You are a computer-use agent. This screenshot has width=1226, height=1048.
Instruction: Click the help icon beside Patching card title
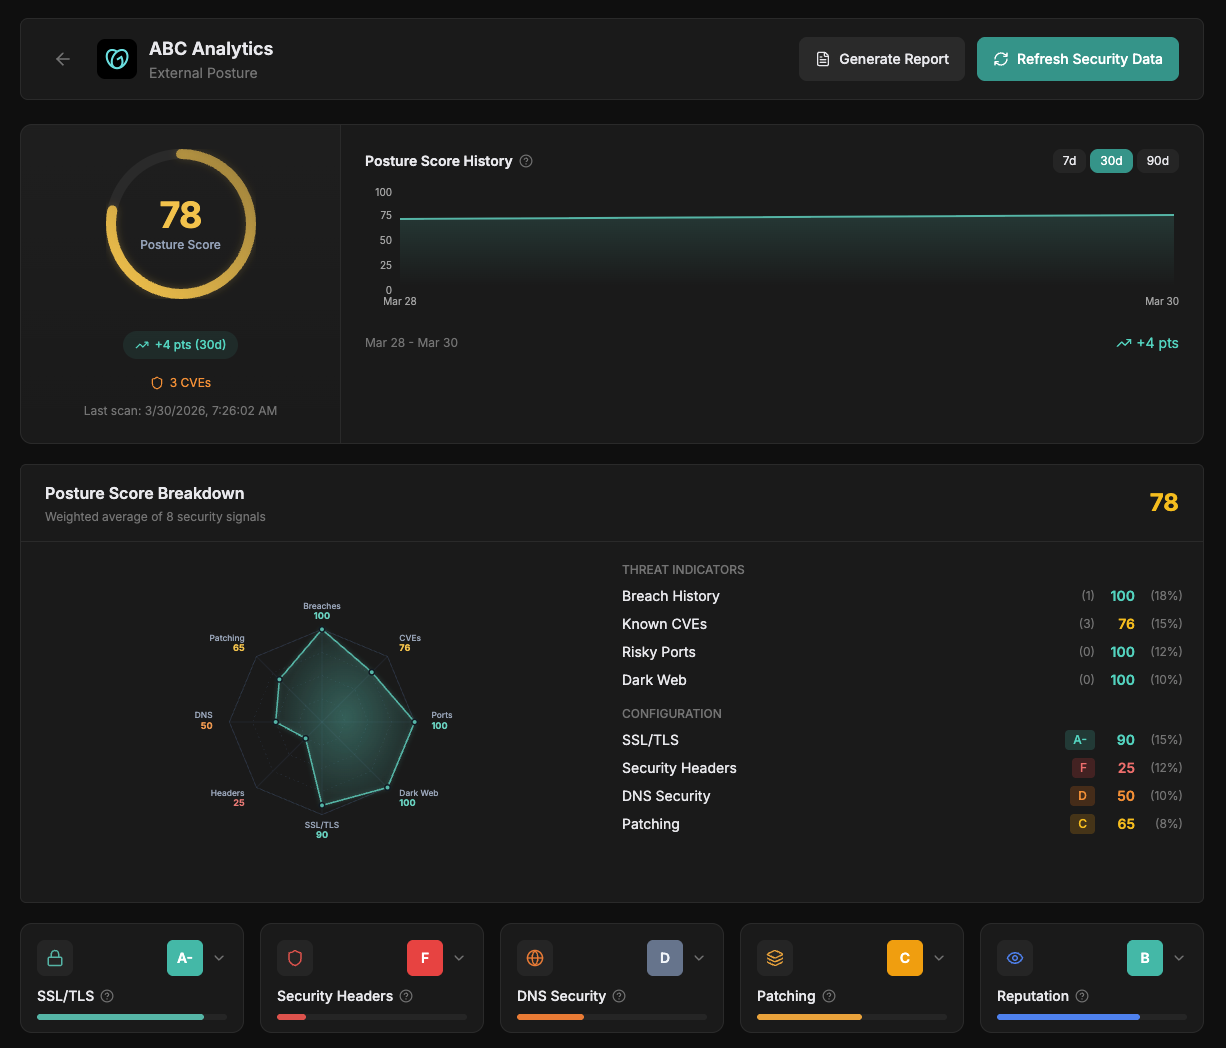[829, 996]
